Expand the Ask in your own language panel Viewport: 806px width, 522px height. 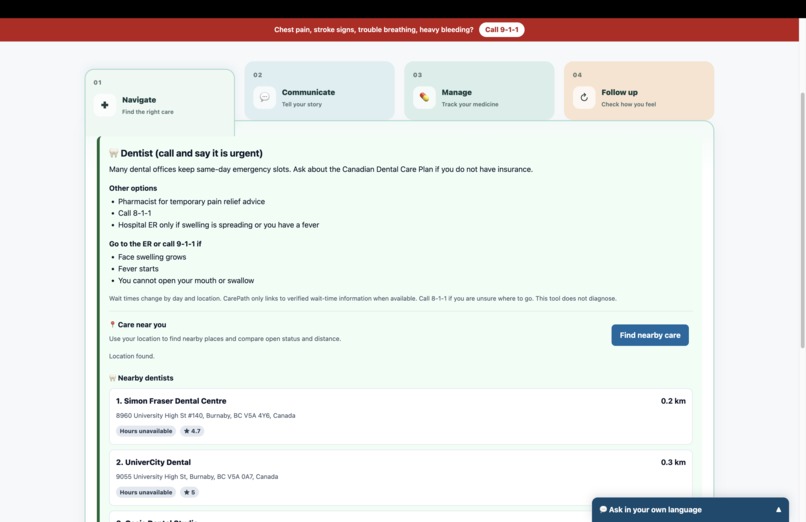pos(690,510)
